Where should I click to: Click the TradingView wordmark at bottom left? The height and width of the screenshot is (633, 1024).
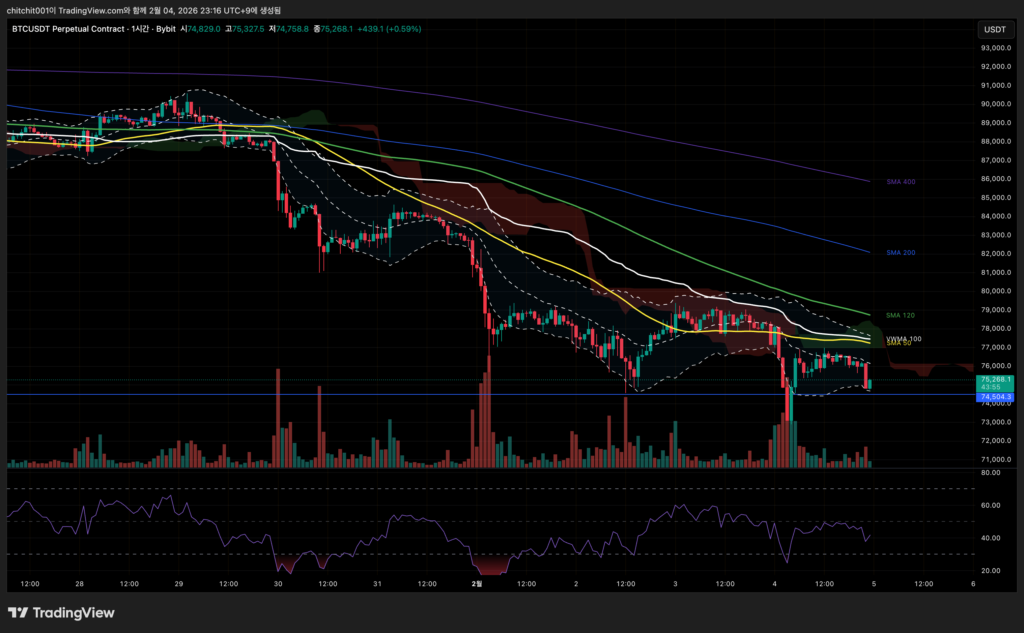(x=74, y=612)
